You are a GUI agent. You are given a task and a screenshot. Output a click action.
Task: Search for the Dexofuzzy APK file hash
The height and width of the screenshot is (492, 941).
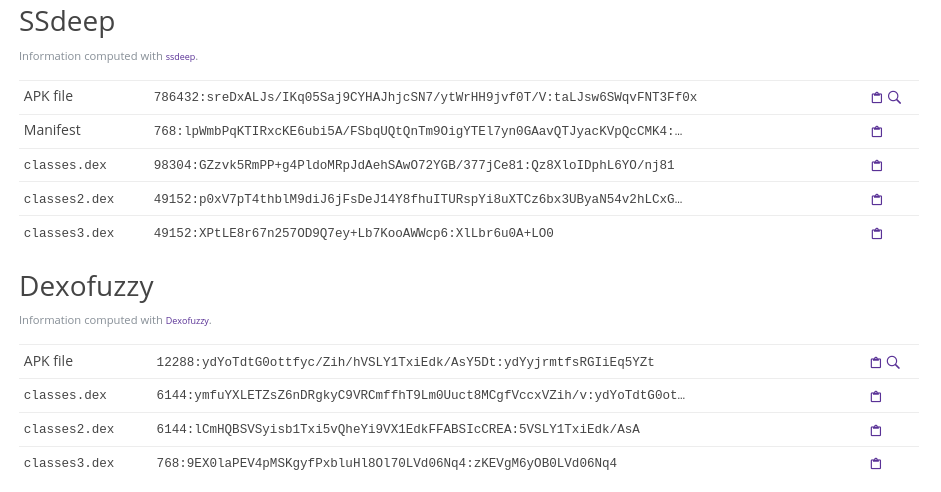point(894,363)
